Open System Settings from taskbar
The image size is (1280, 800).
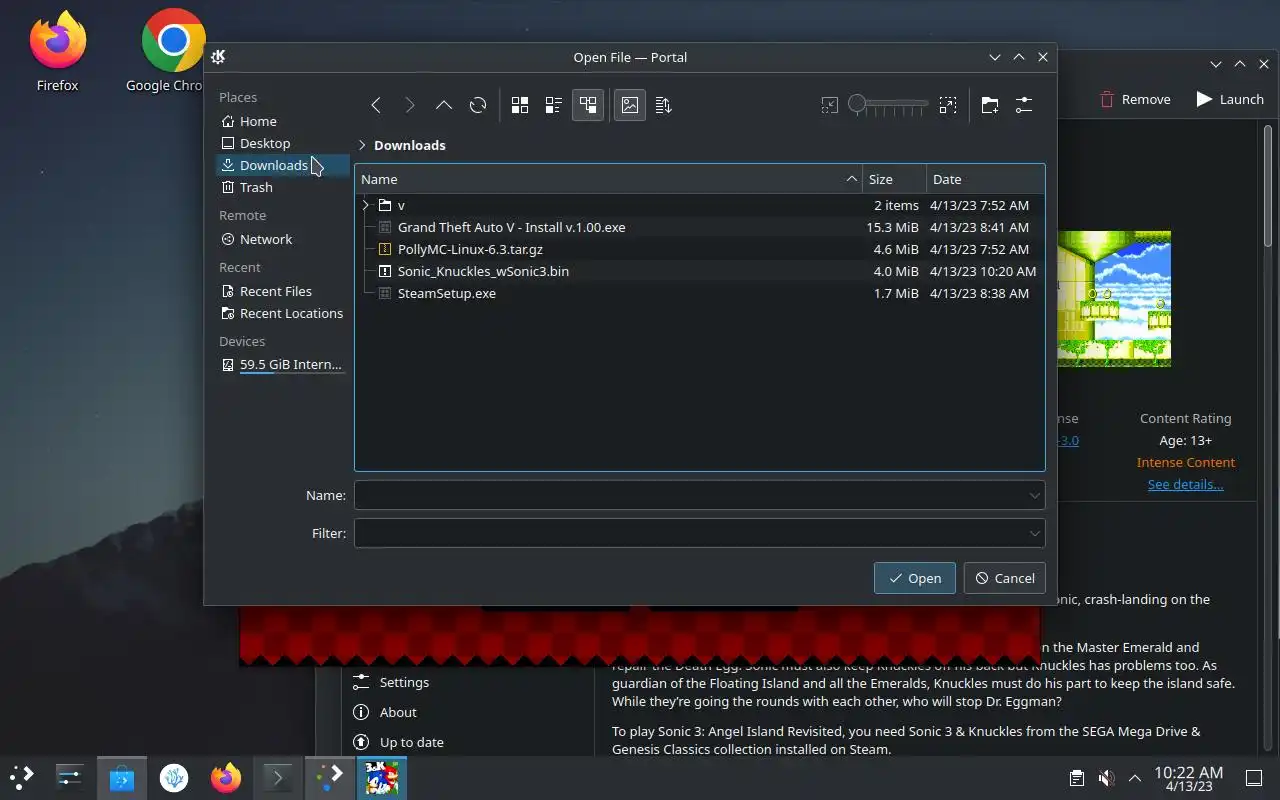click(x=70, y=777)
